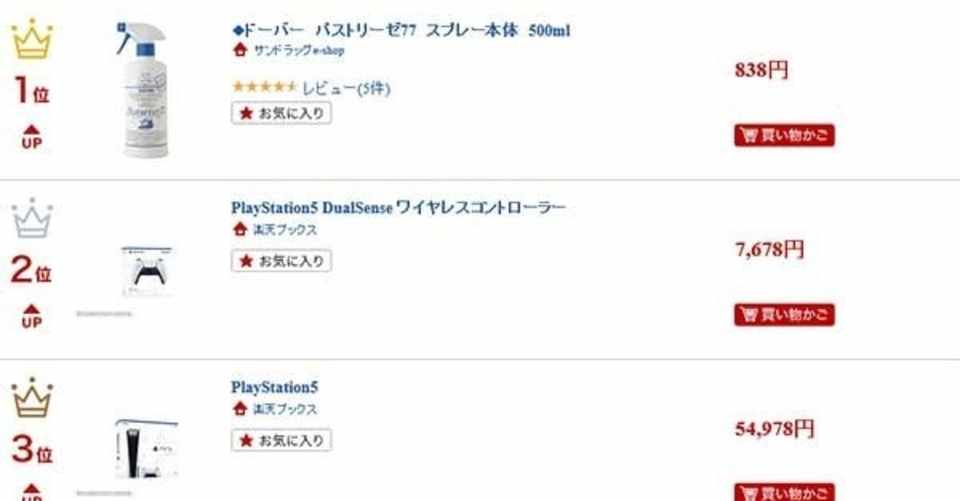Screen dimensions: 960x501
Task: Click the red UP arrow under rank 1
Action: click(x=31, y=135)
